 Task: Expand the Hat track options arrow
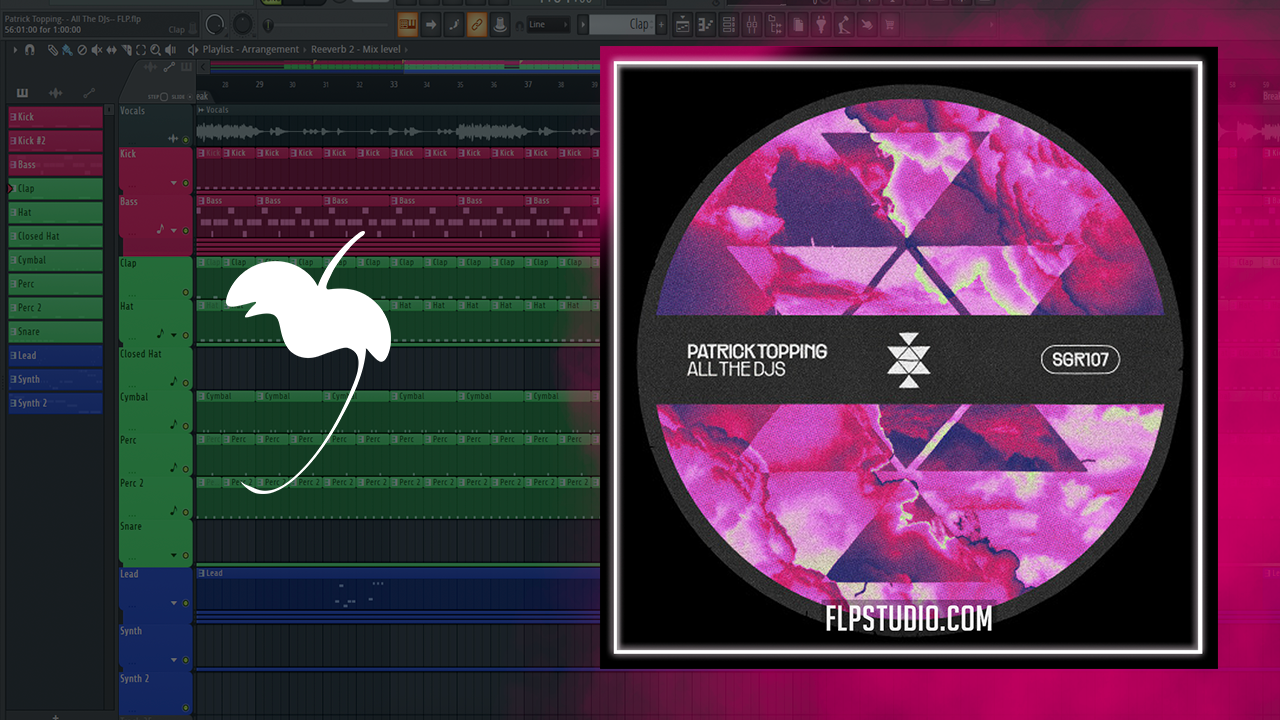[174, 335]
